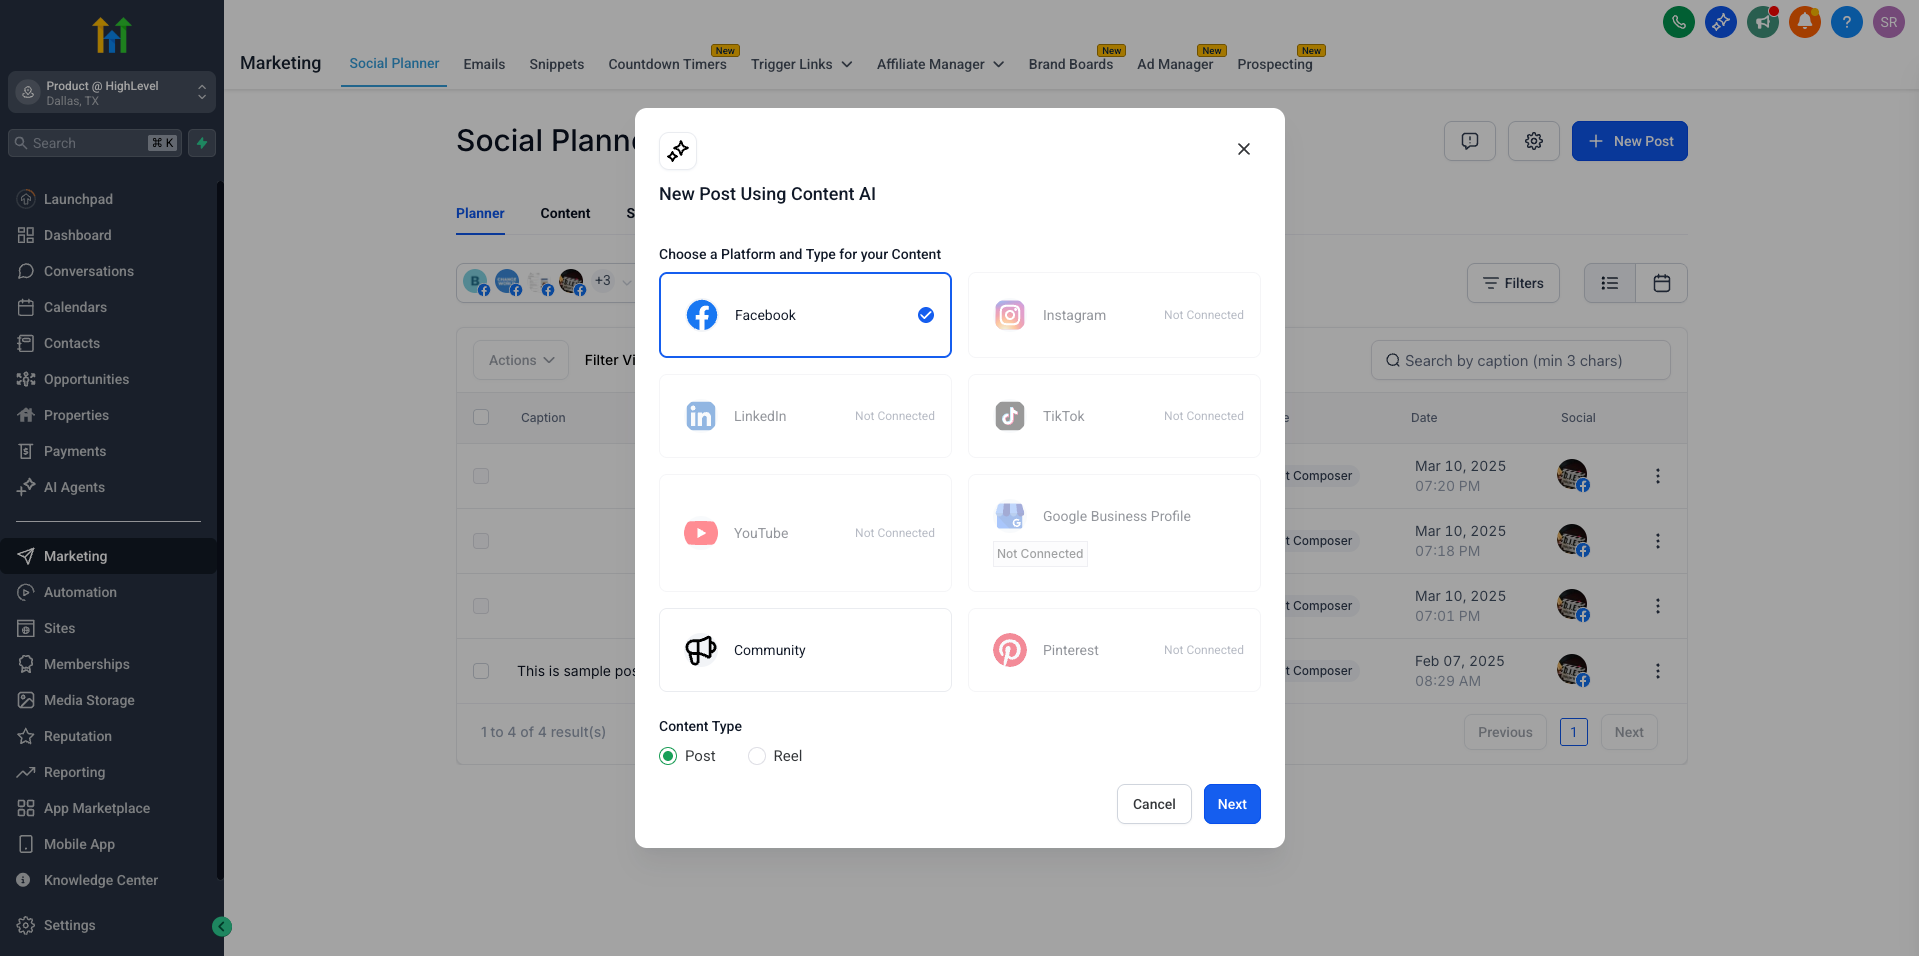Click Next in the dialog
The image size is (1919, 956).
pos(1232,804)
